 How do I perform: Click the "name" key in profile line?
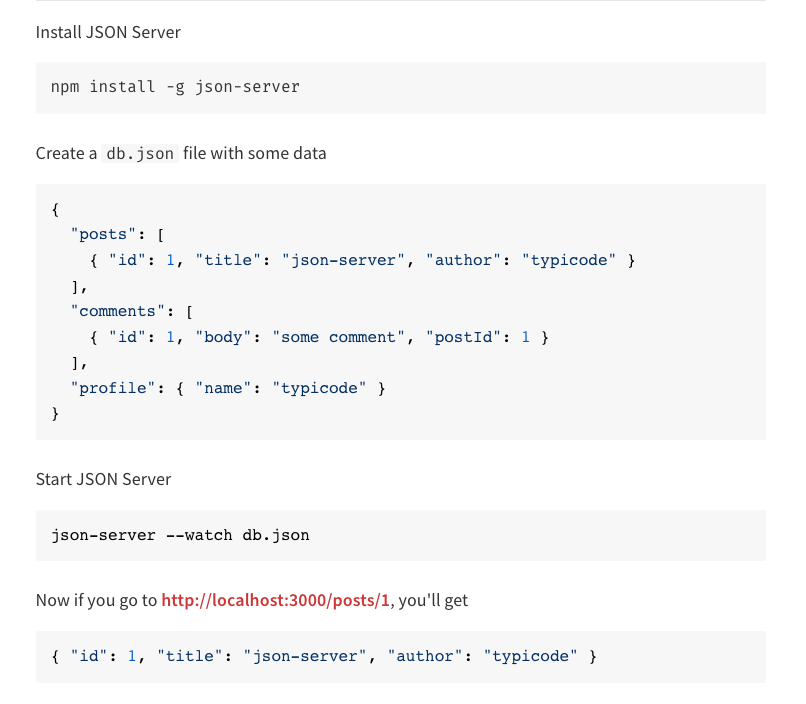tap(223, 388)
